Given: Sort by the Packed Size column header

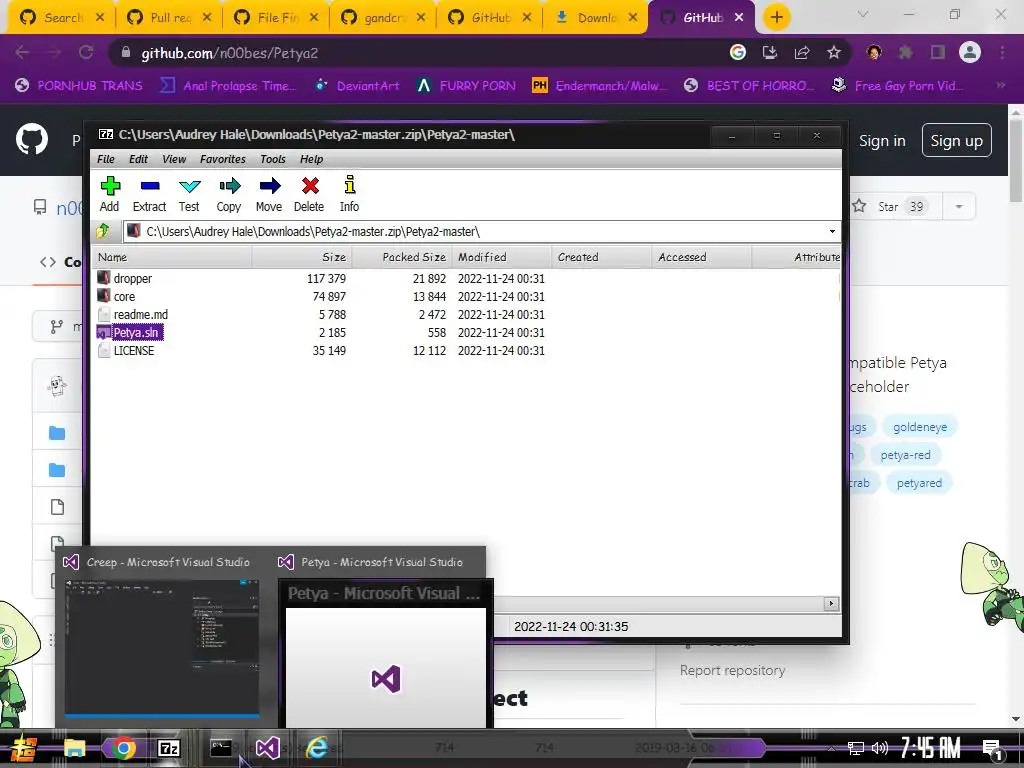Looking at the screenshot, I should (402, 257).
